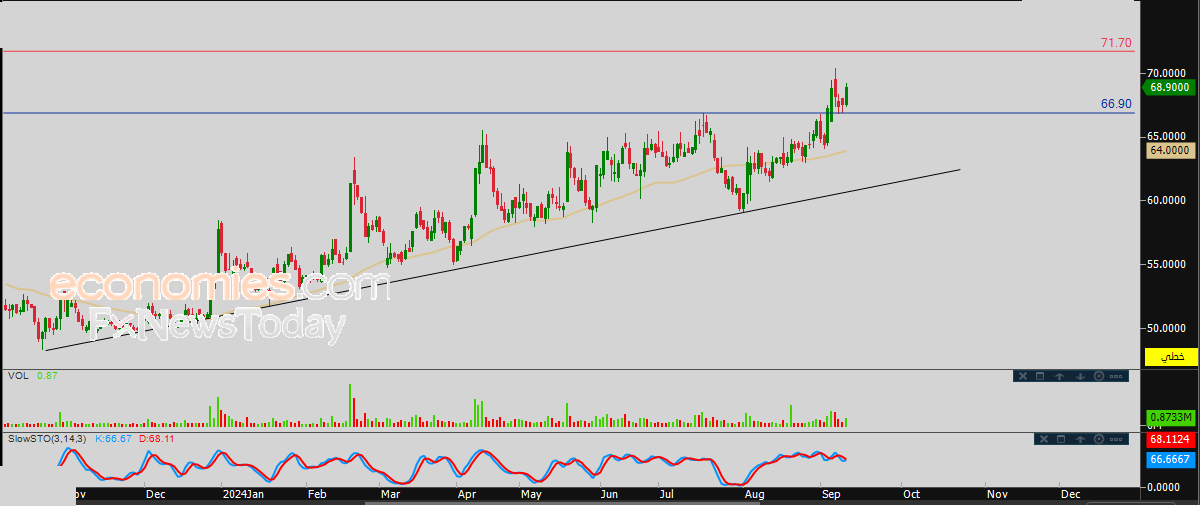The image size is (1200, 506).
Task: Move the VOL panel up
Action: tap(1059, 376)
